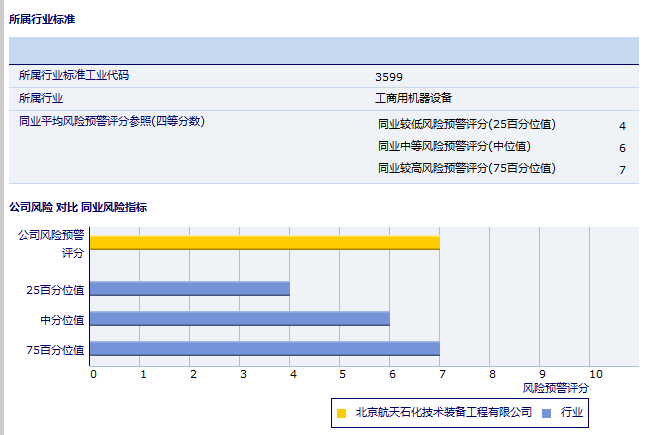
Task: Select the 同业较高风险预警评分(75百分位值) row
Action: pos(466,169)
